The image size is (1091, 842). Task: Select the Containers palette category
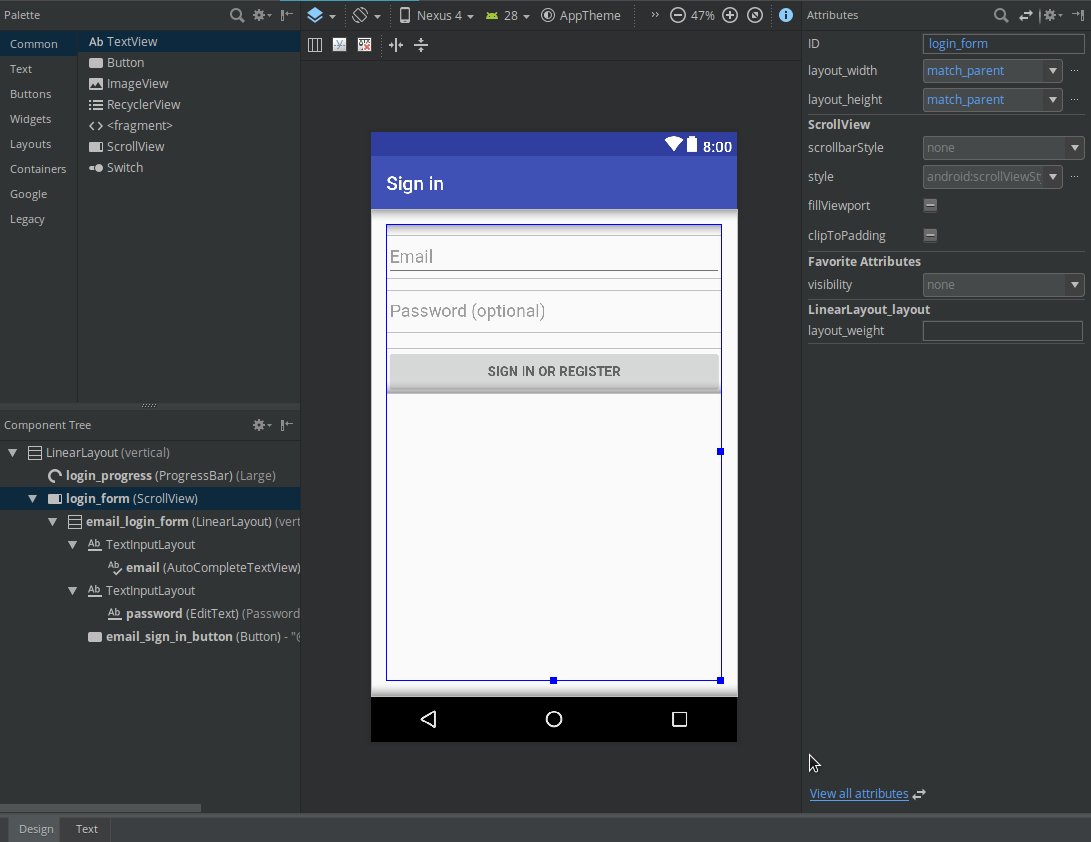pyautogui.click(x=38, y=169)
